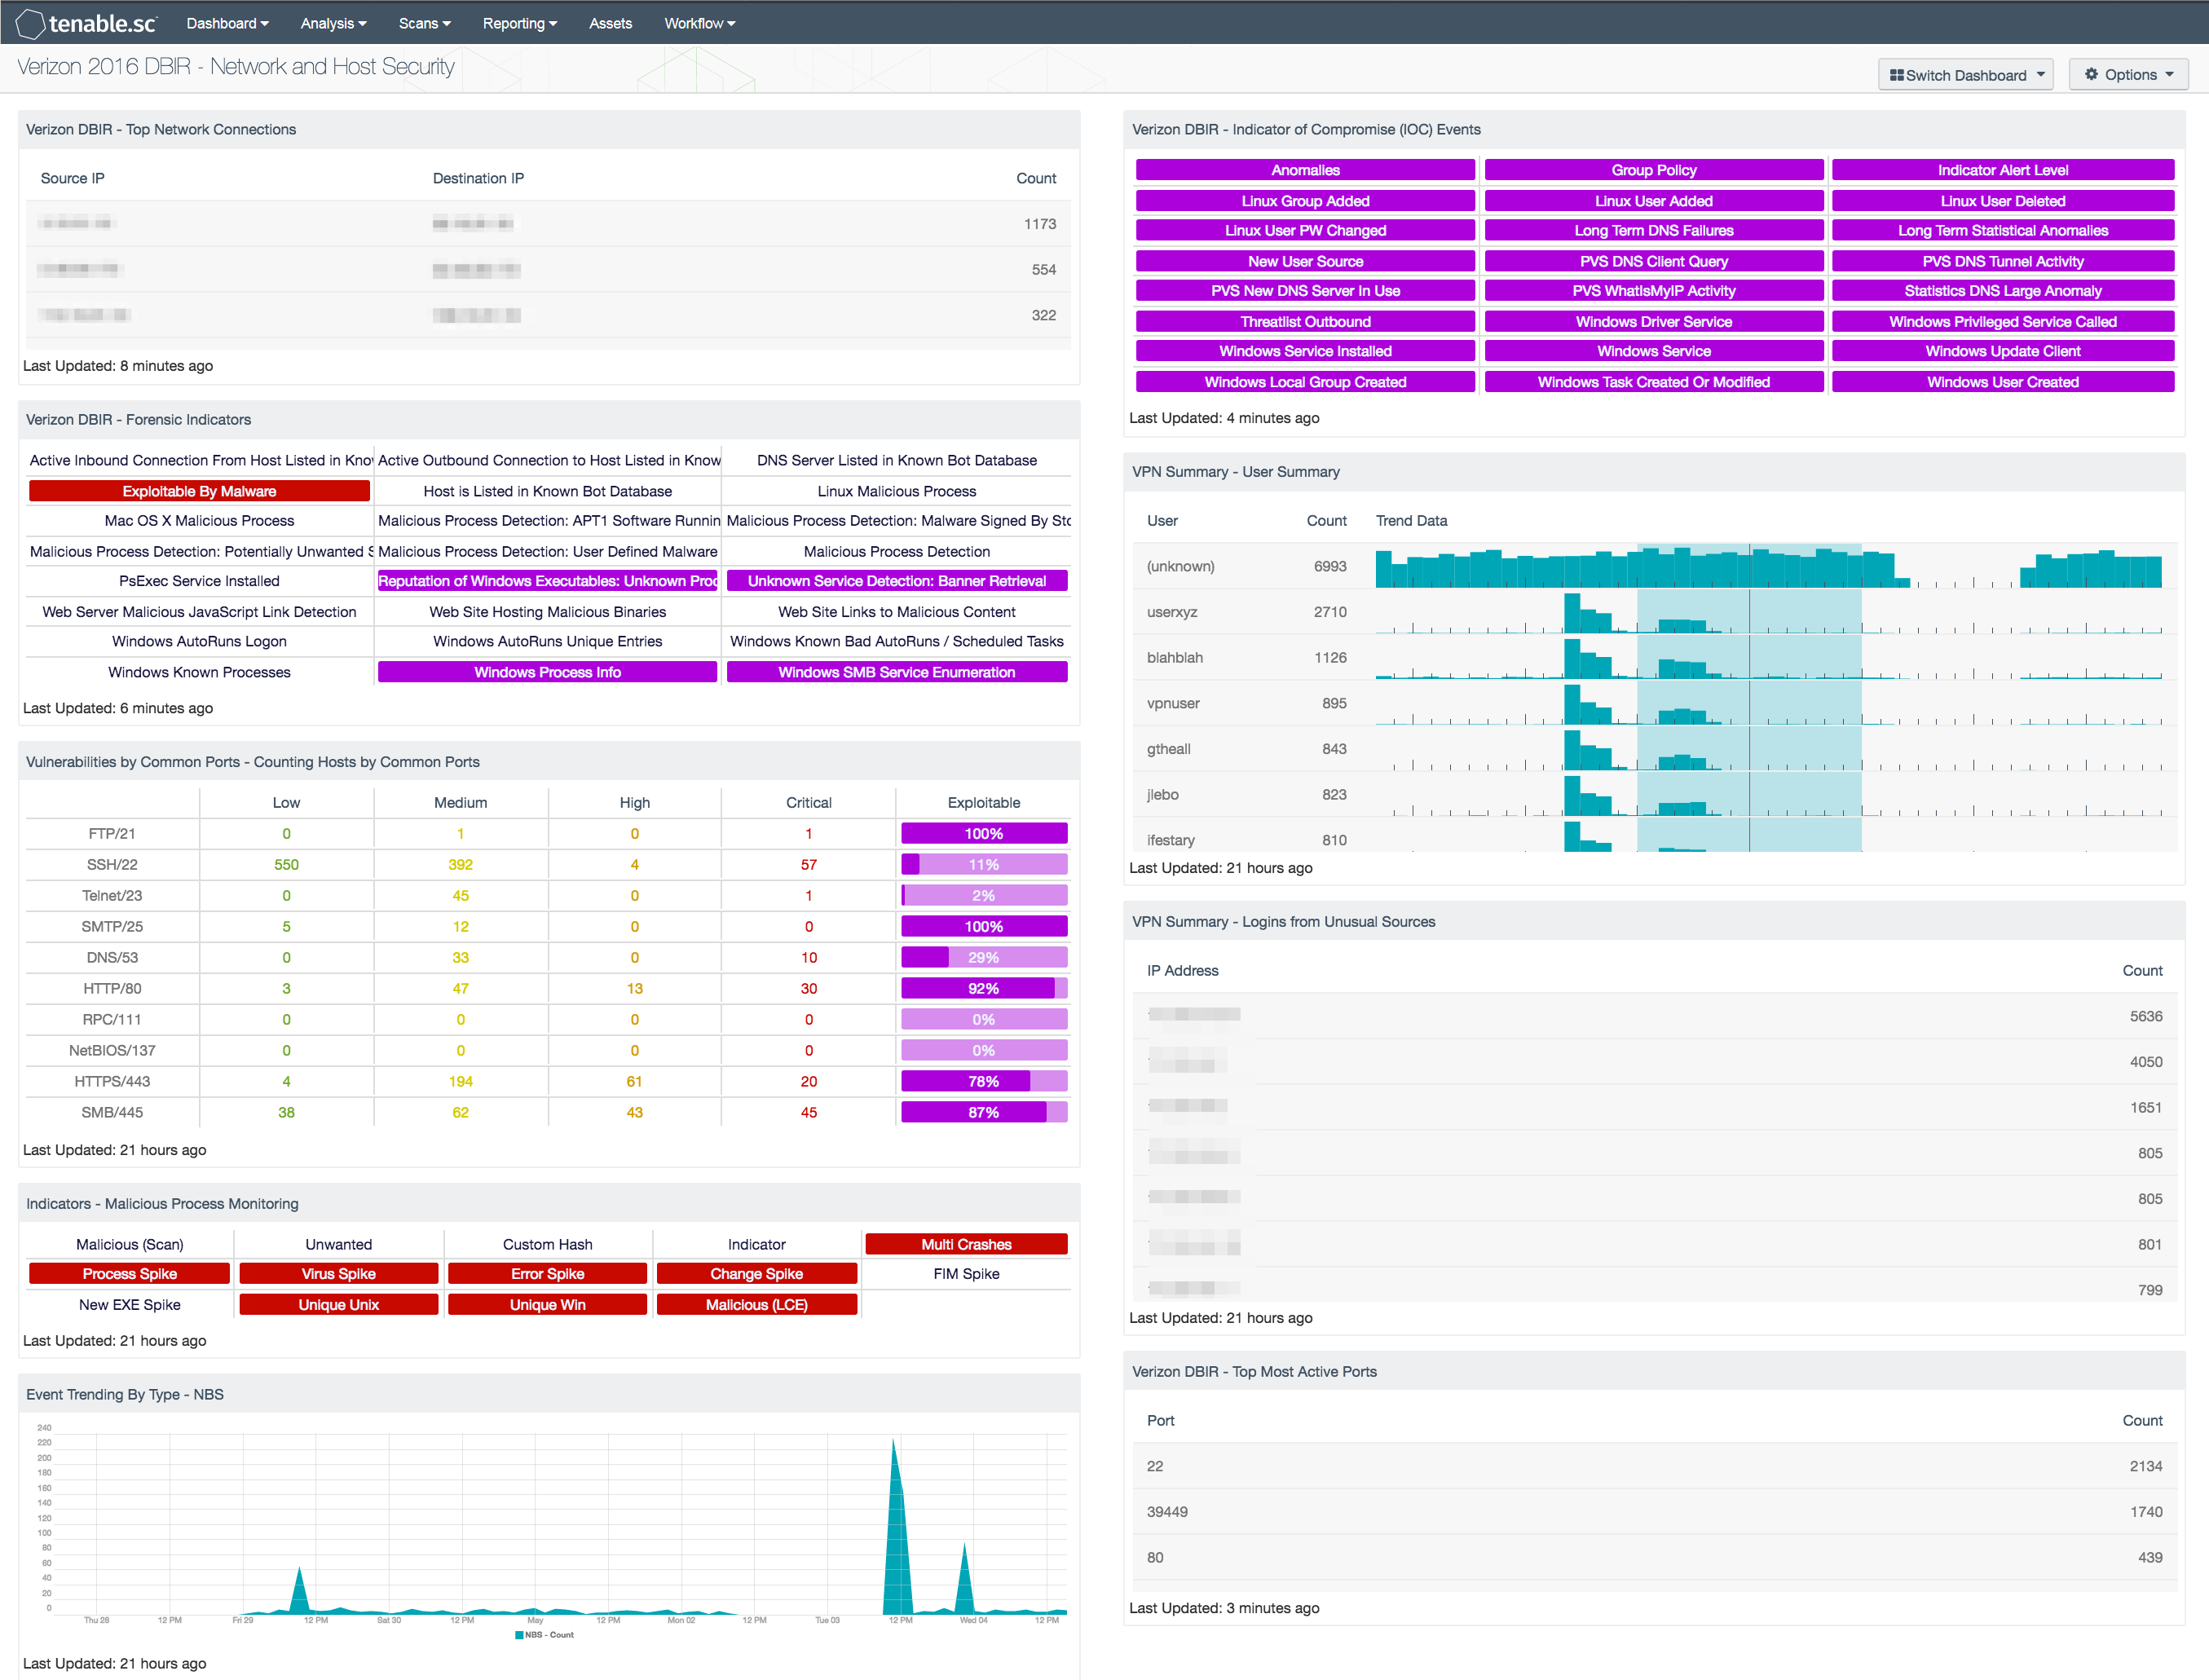Expand the Options dropdown arrow

2169,74
